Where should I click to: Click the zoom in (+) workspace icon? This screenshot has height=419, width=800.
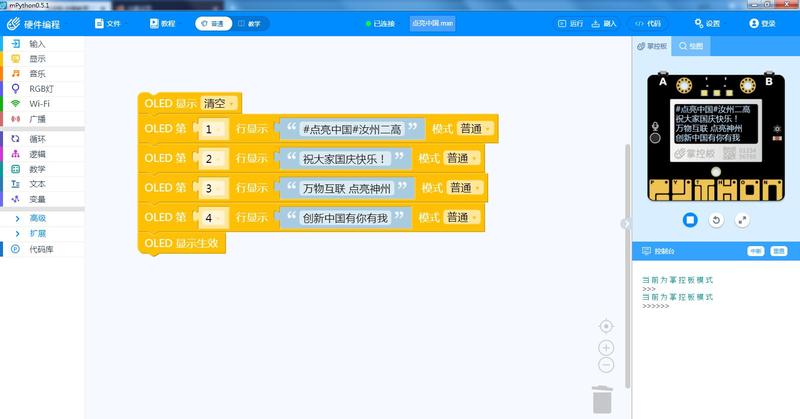(606, 347)
